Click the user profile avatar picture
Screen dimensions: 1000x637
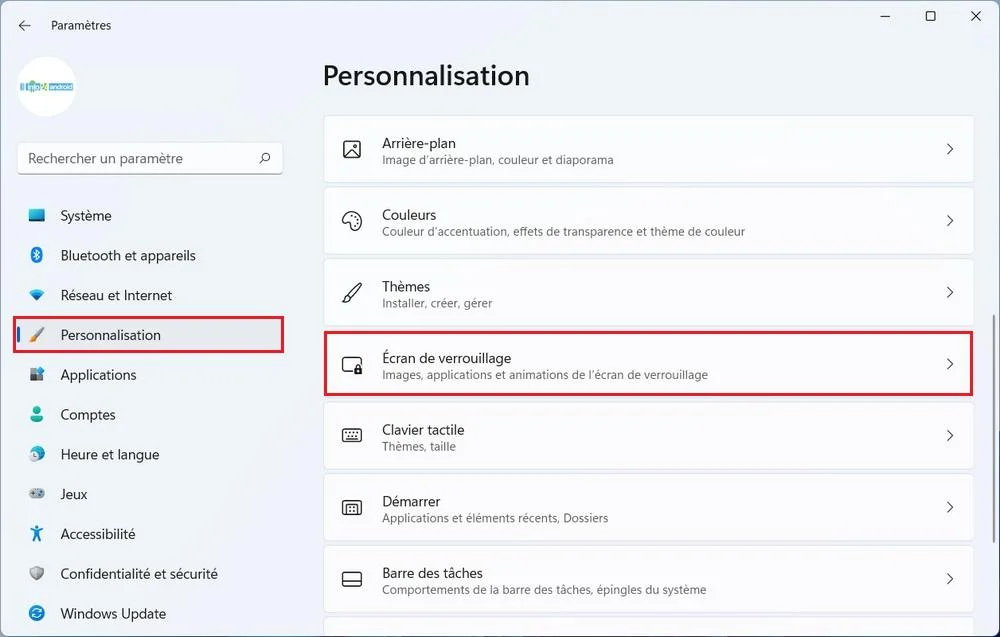tap(47, 87)
